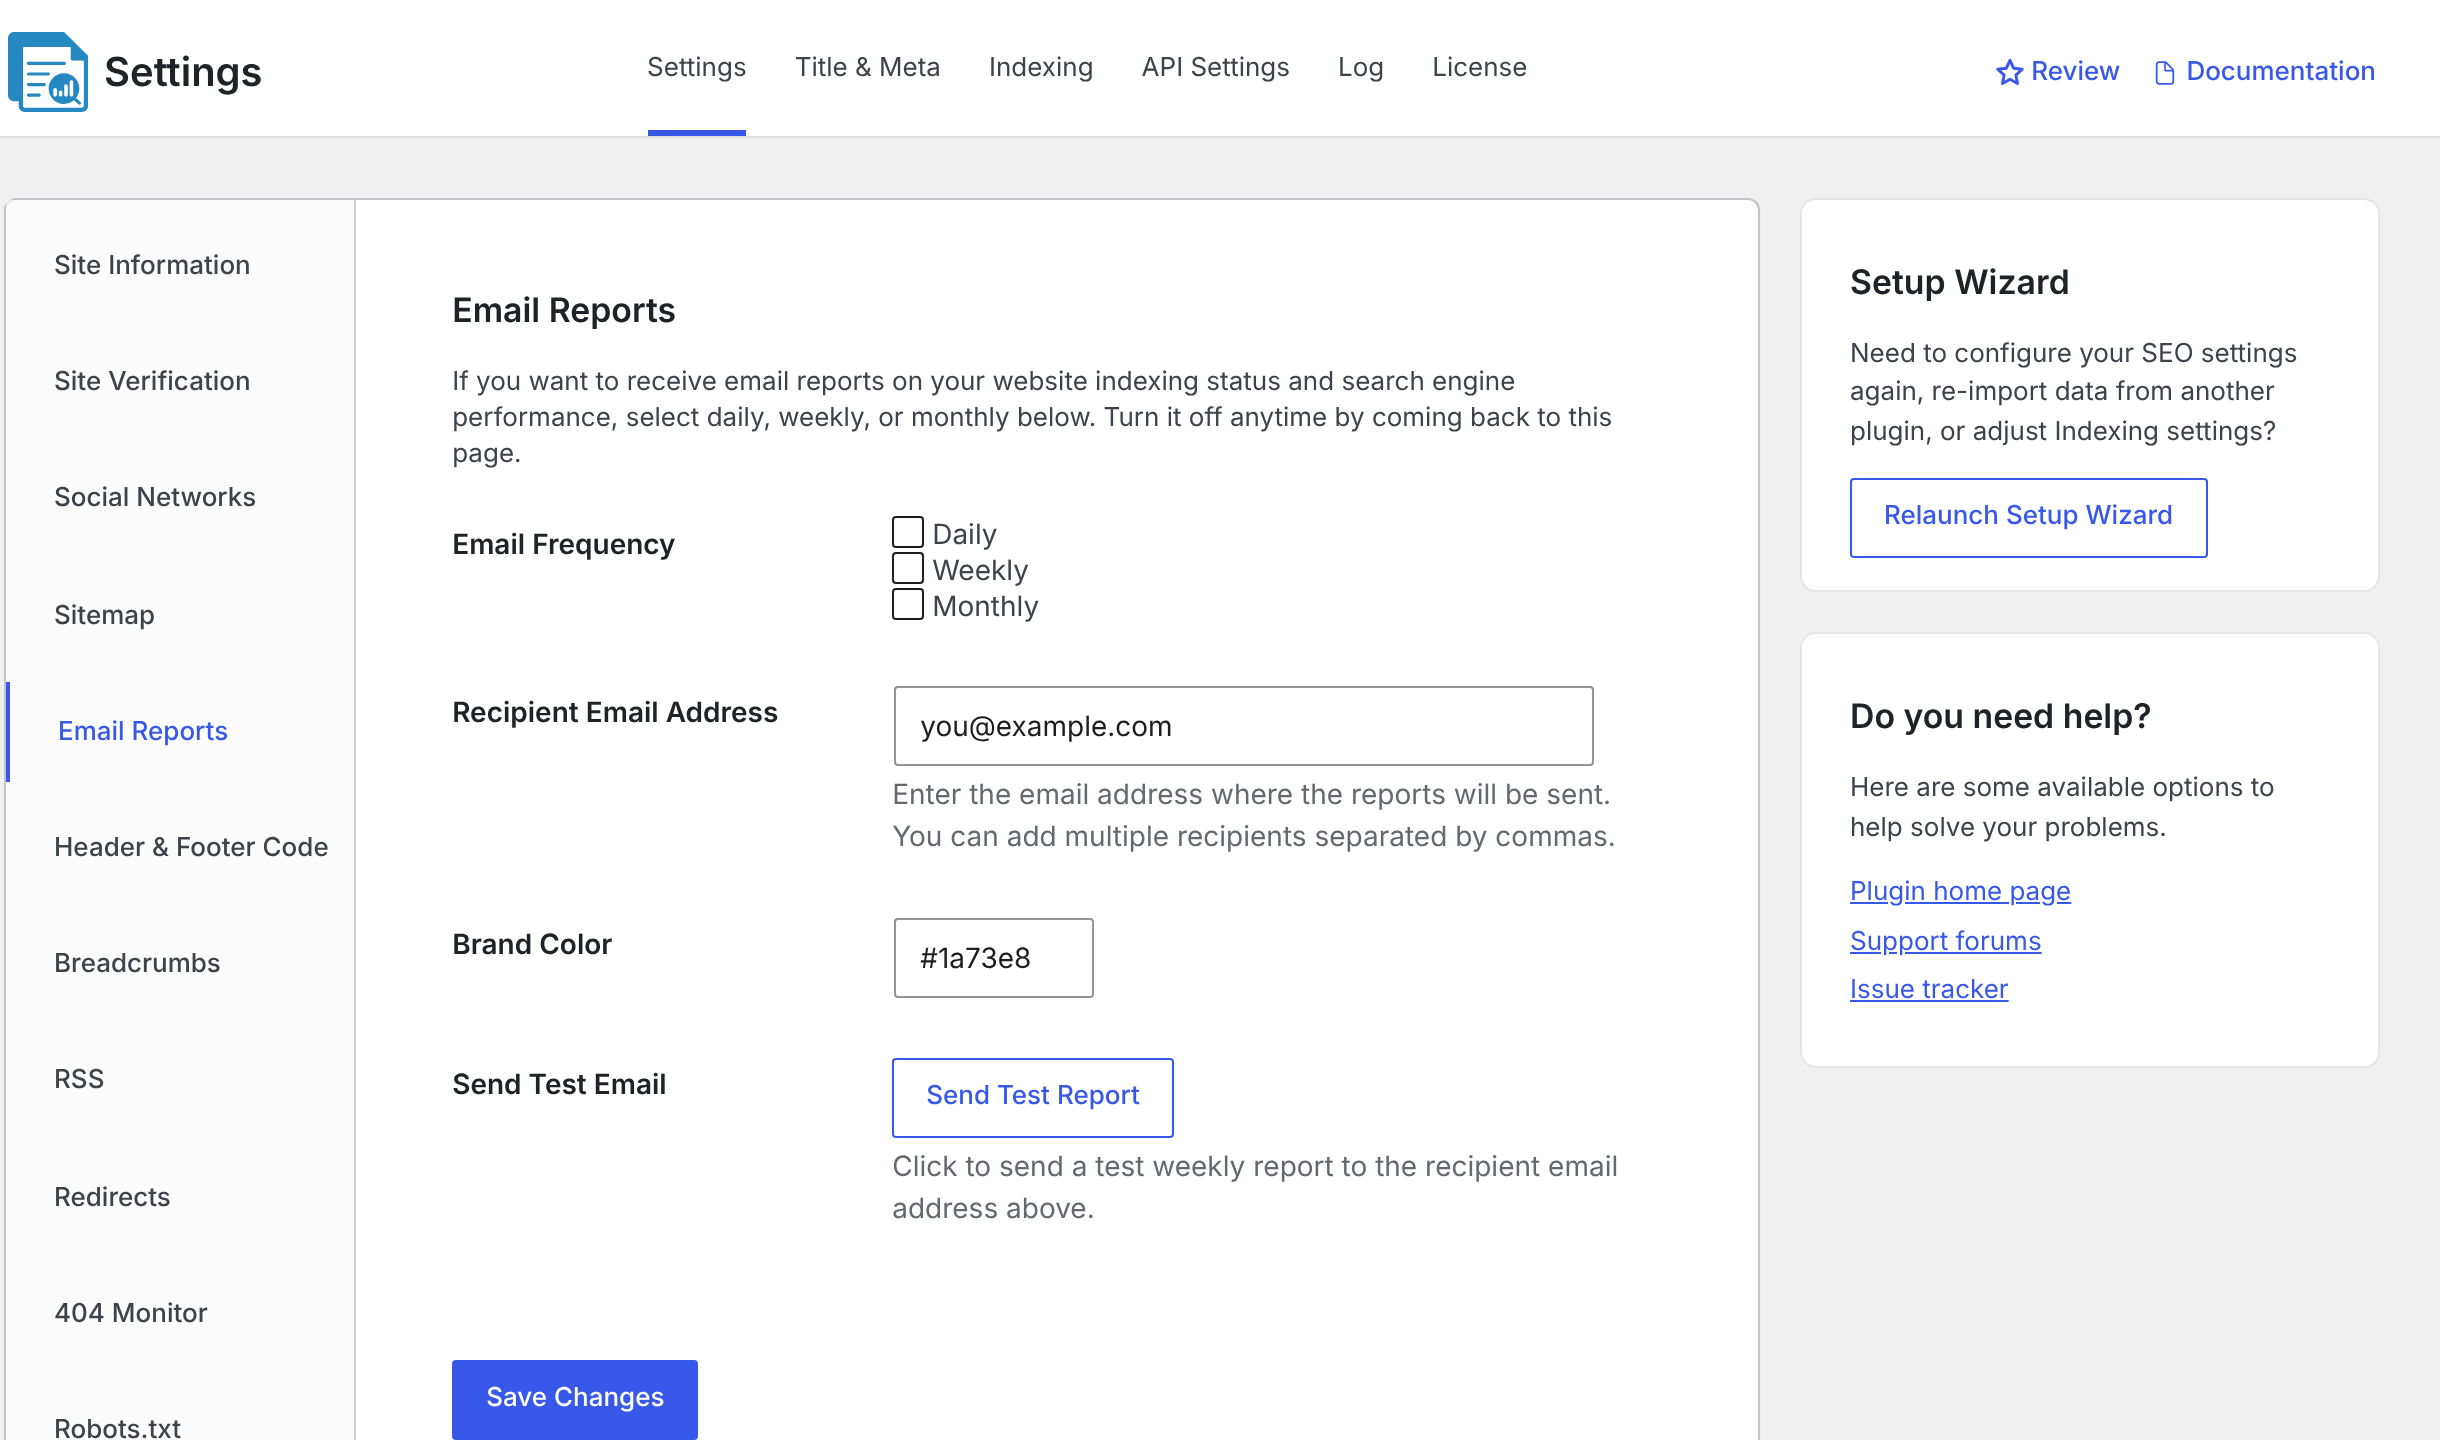Go to the 404 Monitor section
Viewport: 2440px width, 1440px height.
(131, 1313)
